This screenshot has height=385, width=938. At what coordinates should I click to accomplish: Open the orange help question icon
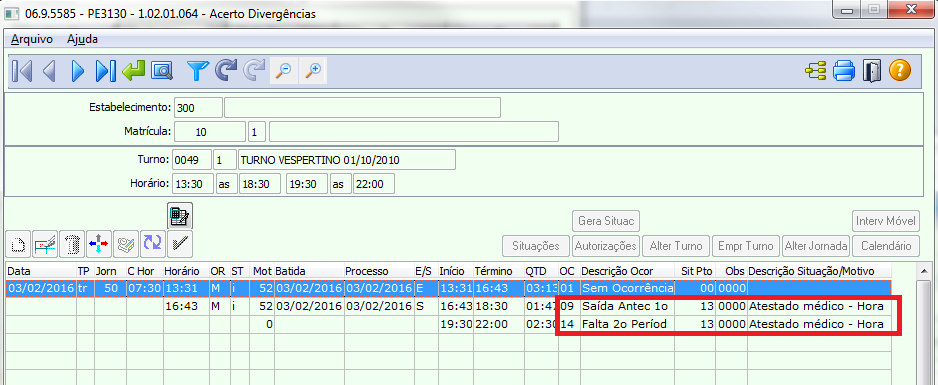click(900, 71)
